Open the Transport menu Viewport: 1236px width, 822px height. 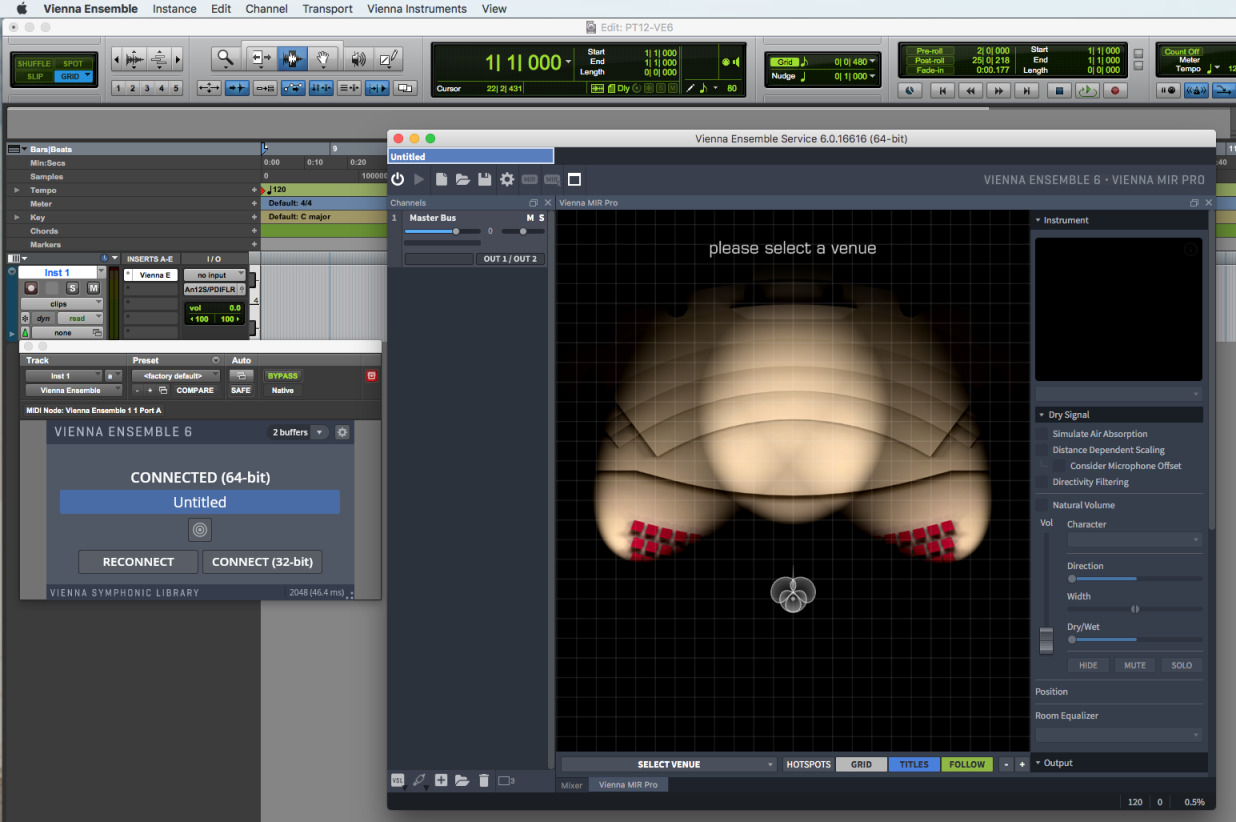click(328, 9)
